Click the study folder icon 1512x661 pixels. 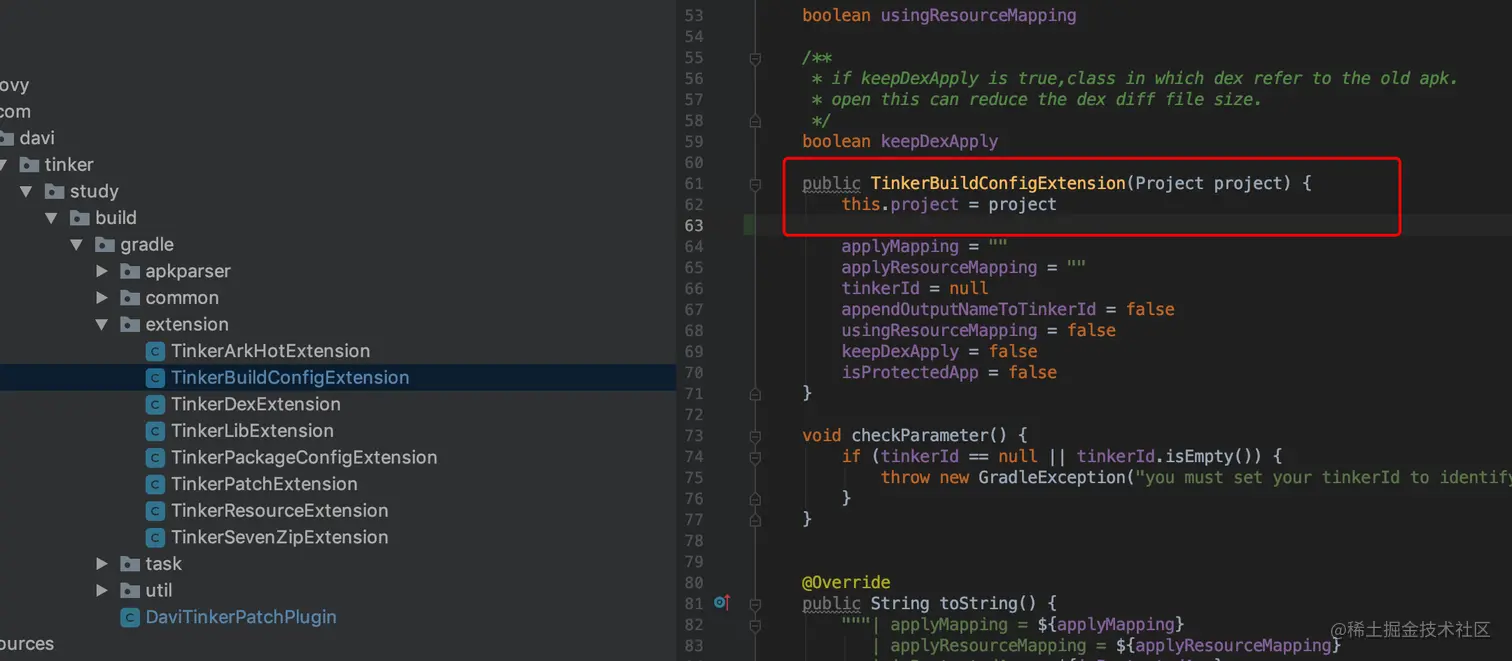55,191
